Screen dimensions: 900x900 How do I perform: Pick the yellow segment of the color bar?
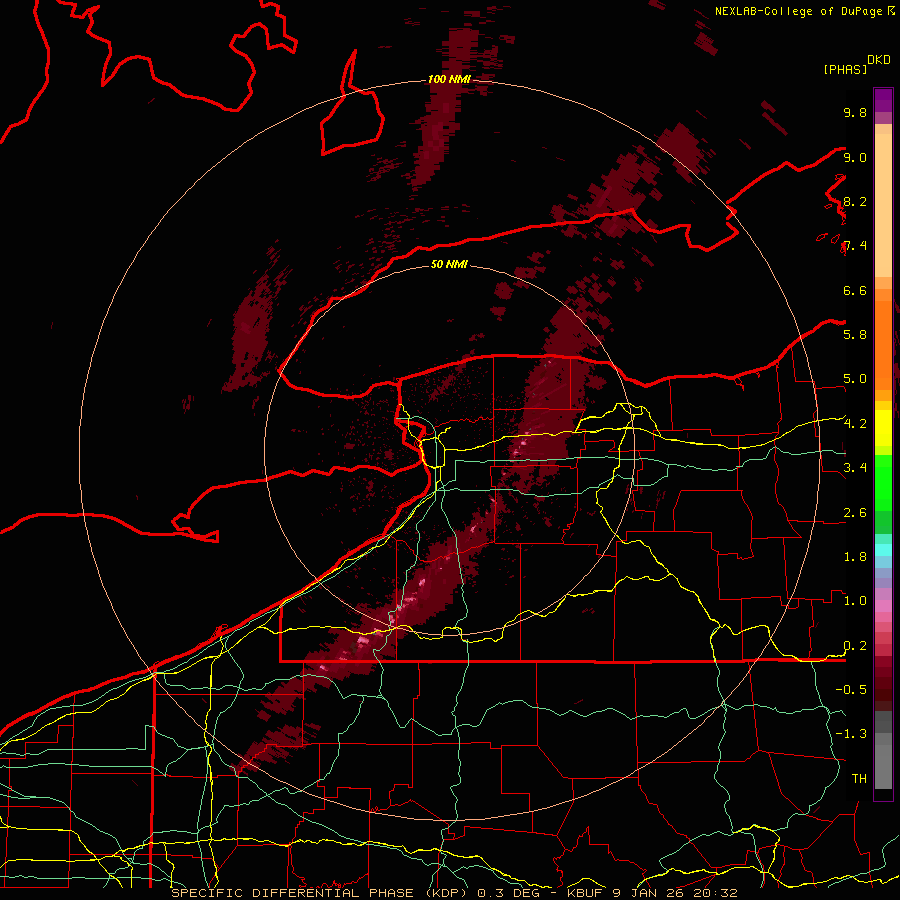tap(883, 428)
